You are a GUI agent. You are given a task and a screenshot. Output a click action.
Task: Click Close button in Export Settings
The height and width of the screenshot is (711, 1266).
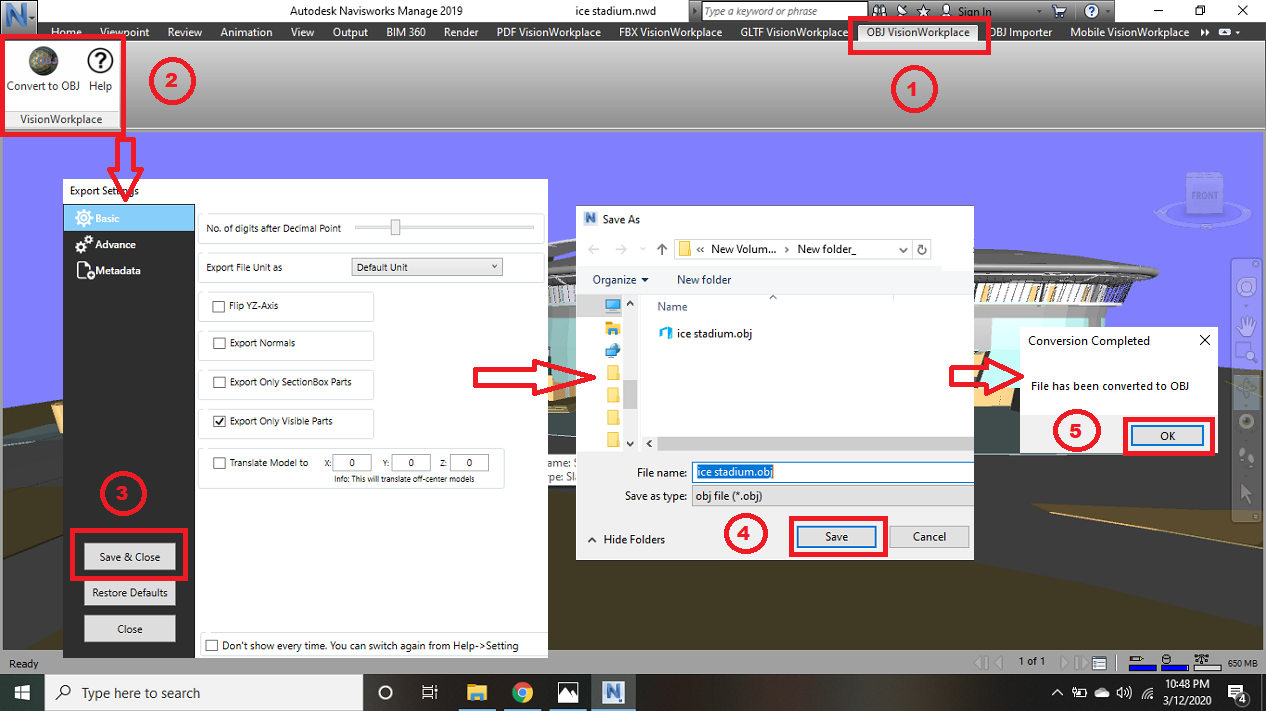129,629
